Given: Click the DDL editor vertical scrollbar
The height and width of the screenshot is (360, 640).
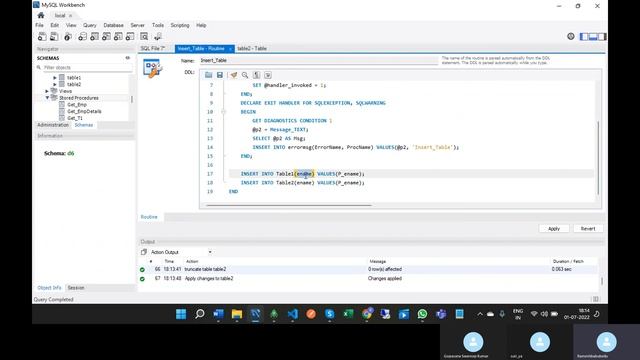Looking at the screenshot, I should coord(598,158).
